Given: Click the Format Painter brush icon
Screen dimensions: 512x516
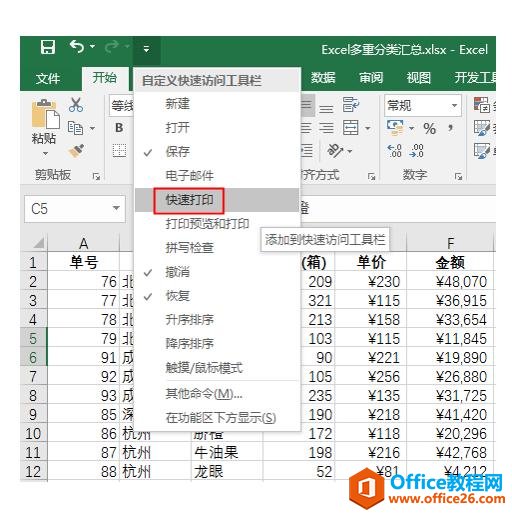Looking at the screenshot, I should coord(76,151).
